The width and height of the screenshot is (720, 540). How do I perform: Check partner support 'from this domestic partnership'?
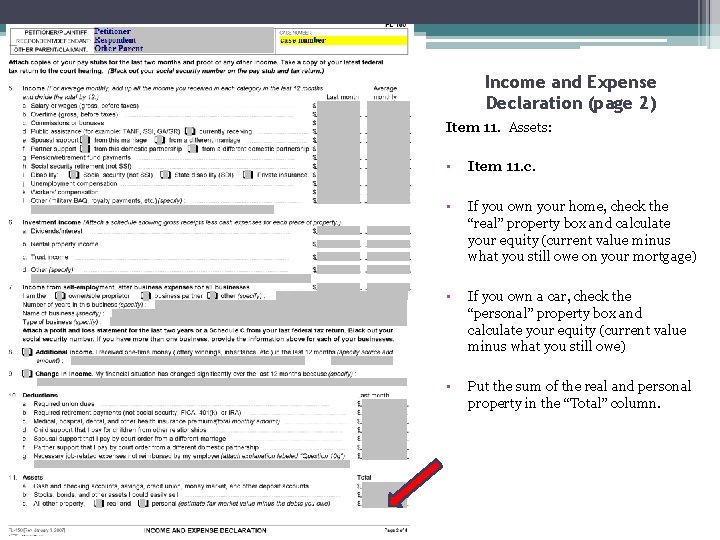tap(85, 148)
